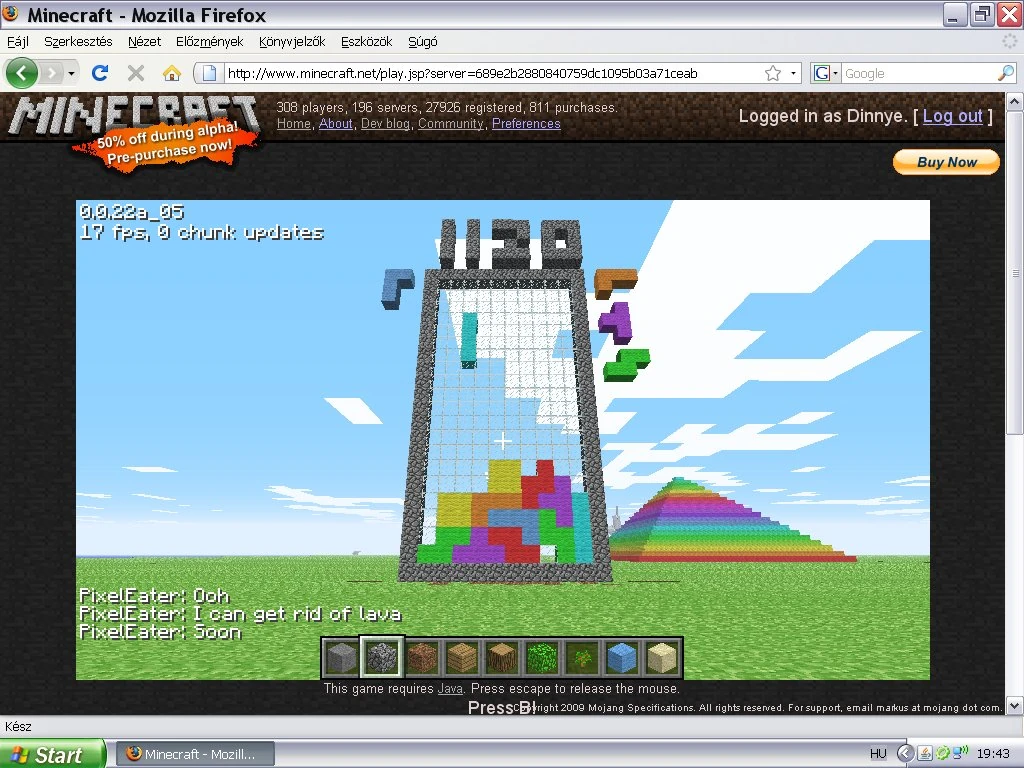Select the sapling item in the hotbar
1024x768 pixels.
tap(582, 657)
